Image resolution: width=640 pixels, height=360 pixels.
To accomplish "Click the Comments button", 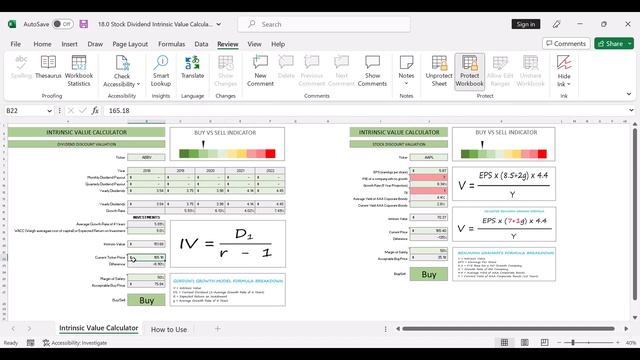I will point(566,43).
